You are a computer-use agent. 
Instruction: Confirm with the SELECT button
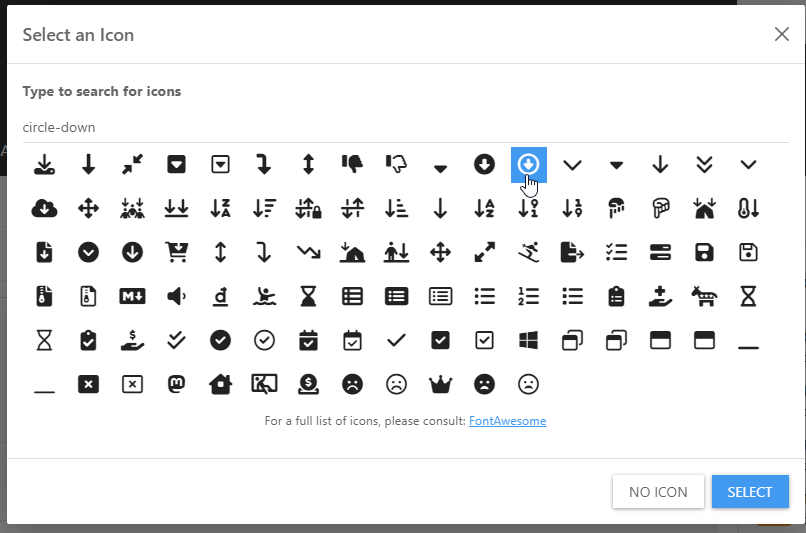(x=750, y=491)
